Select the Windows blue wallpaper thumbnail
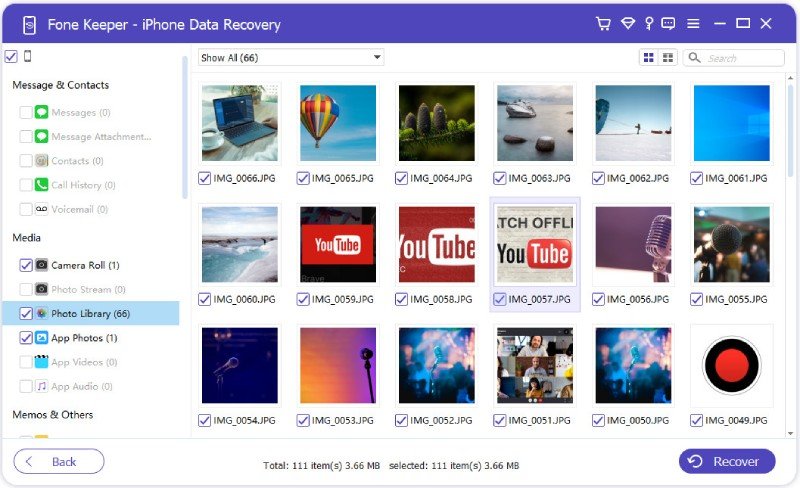 [x=732, y=123]
